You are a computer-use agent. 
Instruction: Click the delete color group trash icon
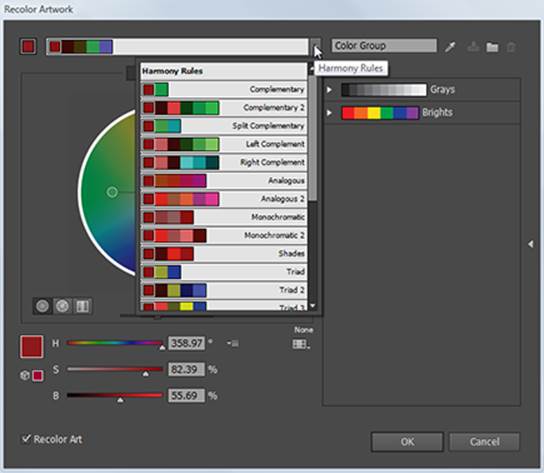(511, 47)
